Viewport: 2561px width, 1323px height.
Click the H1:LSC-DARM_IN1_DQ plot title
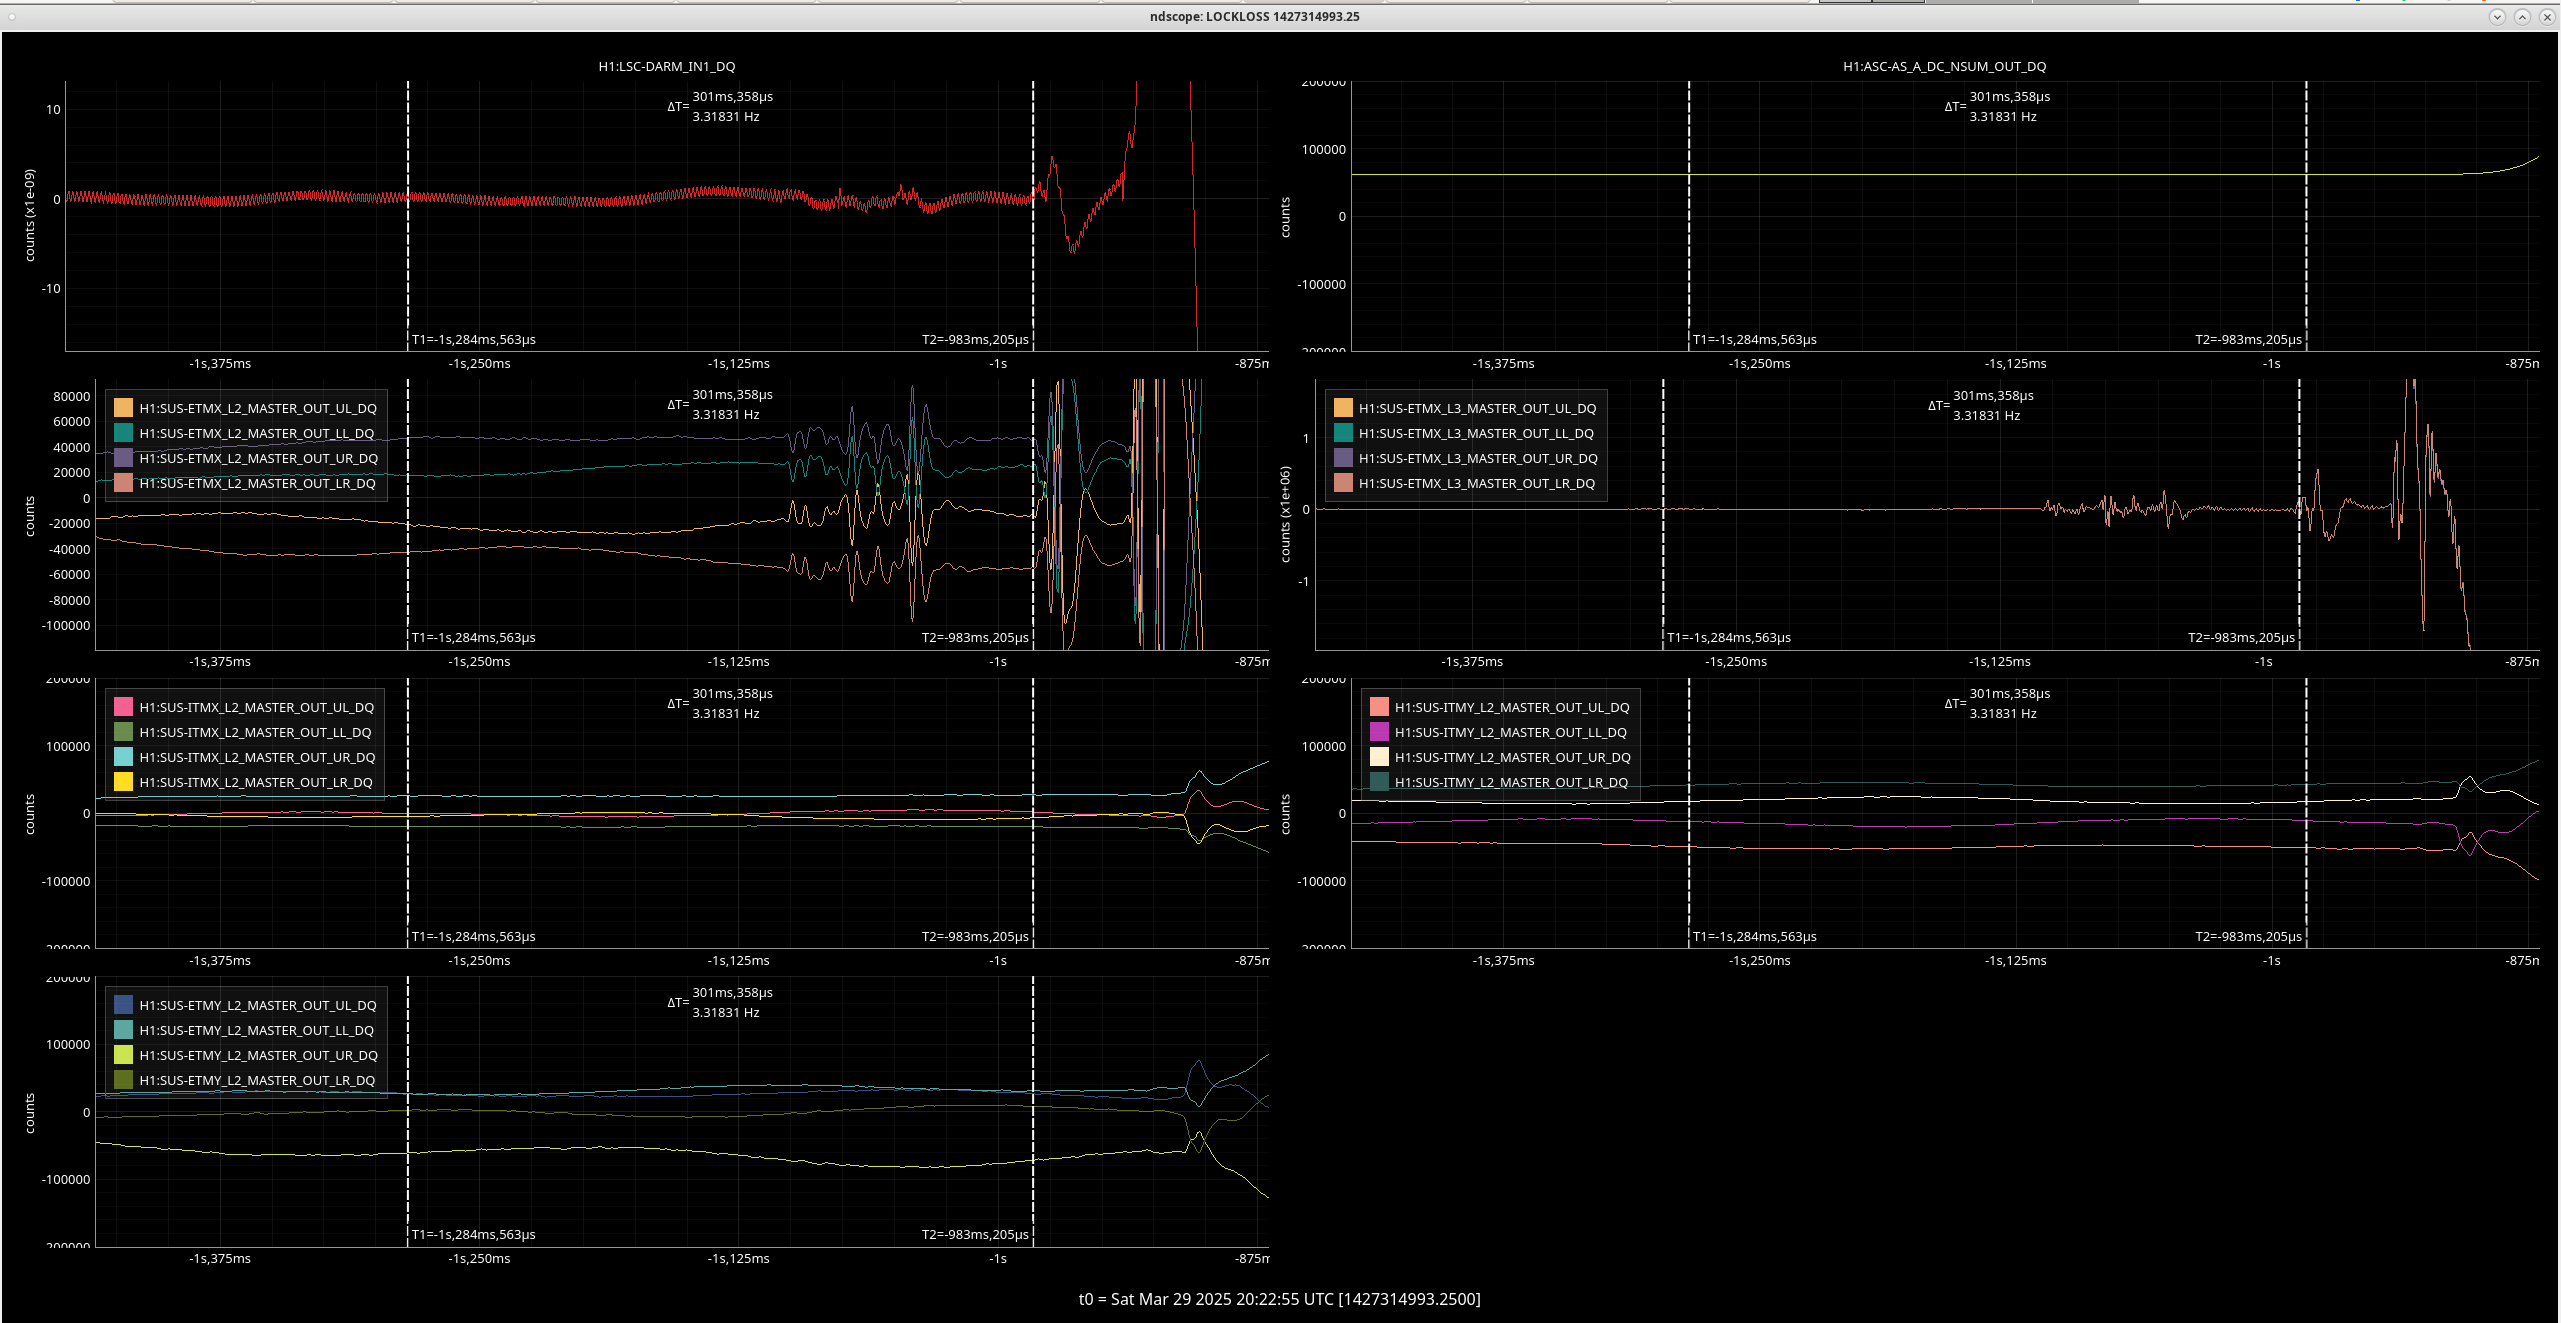[x=667, y=66]
